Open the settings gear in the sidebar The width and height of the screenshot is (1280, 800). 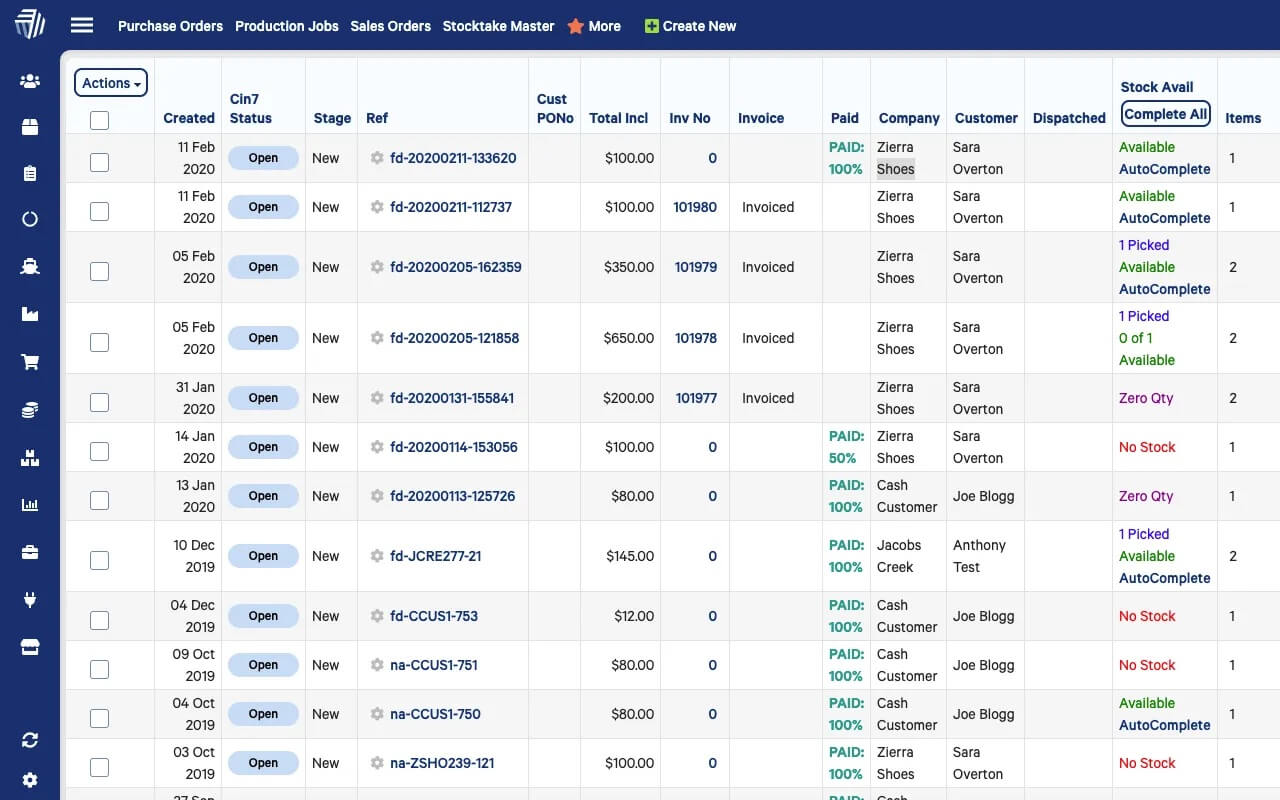pos(30,780)
